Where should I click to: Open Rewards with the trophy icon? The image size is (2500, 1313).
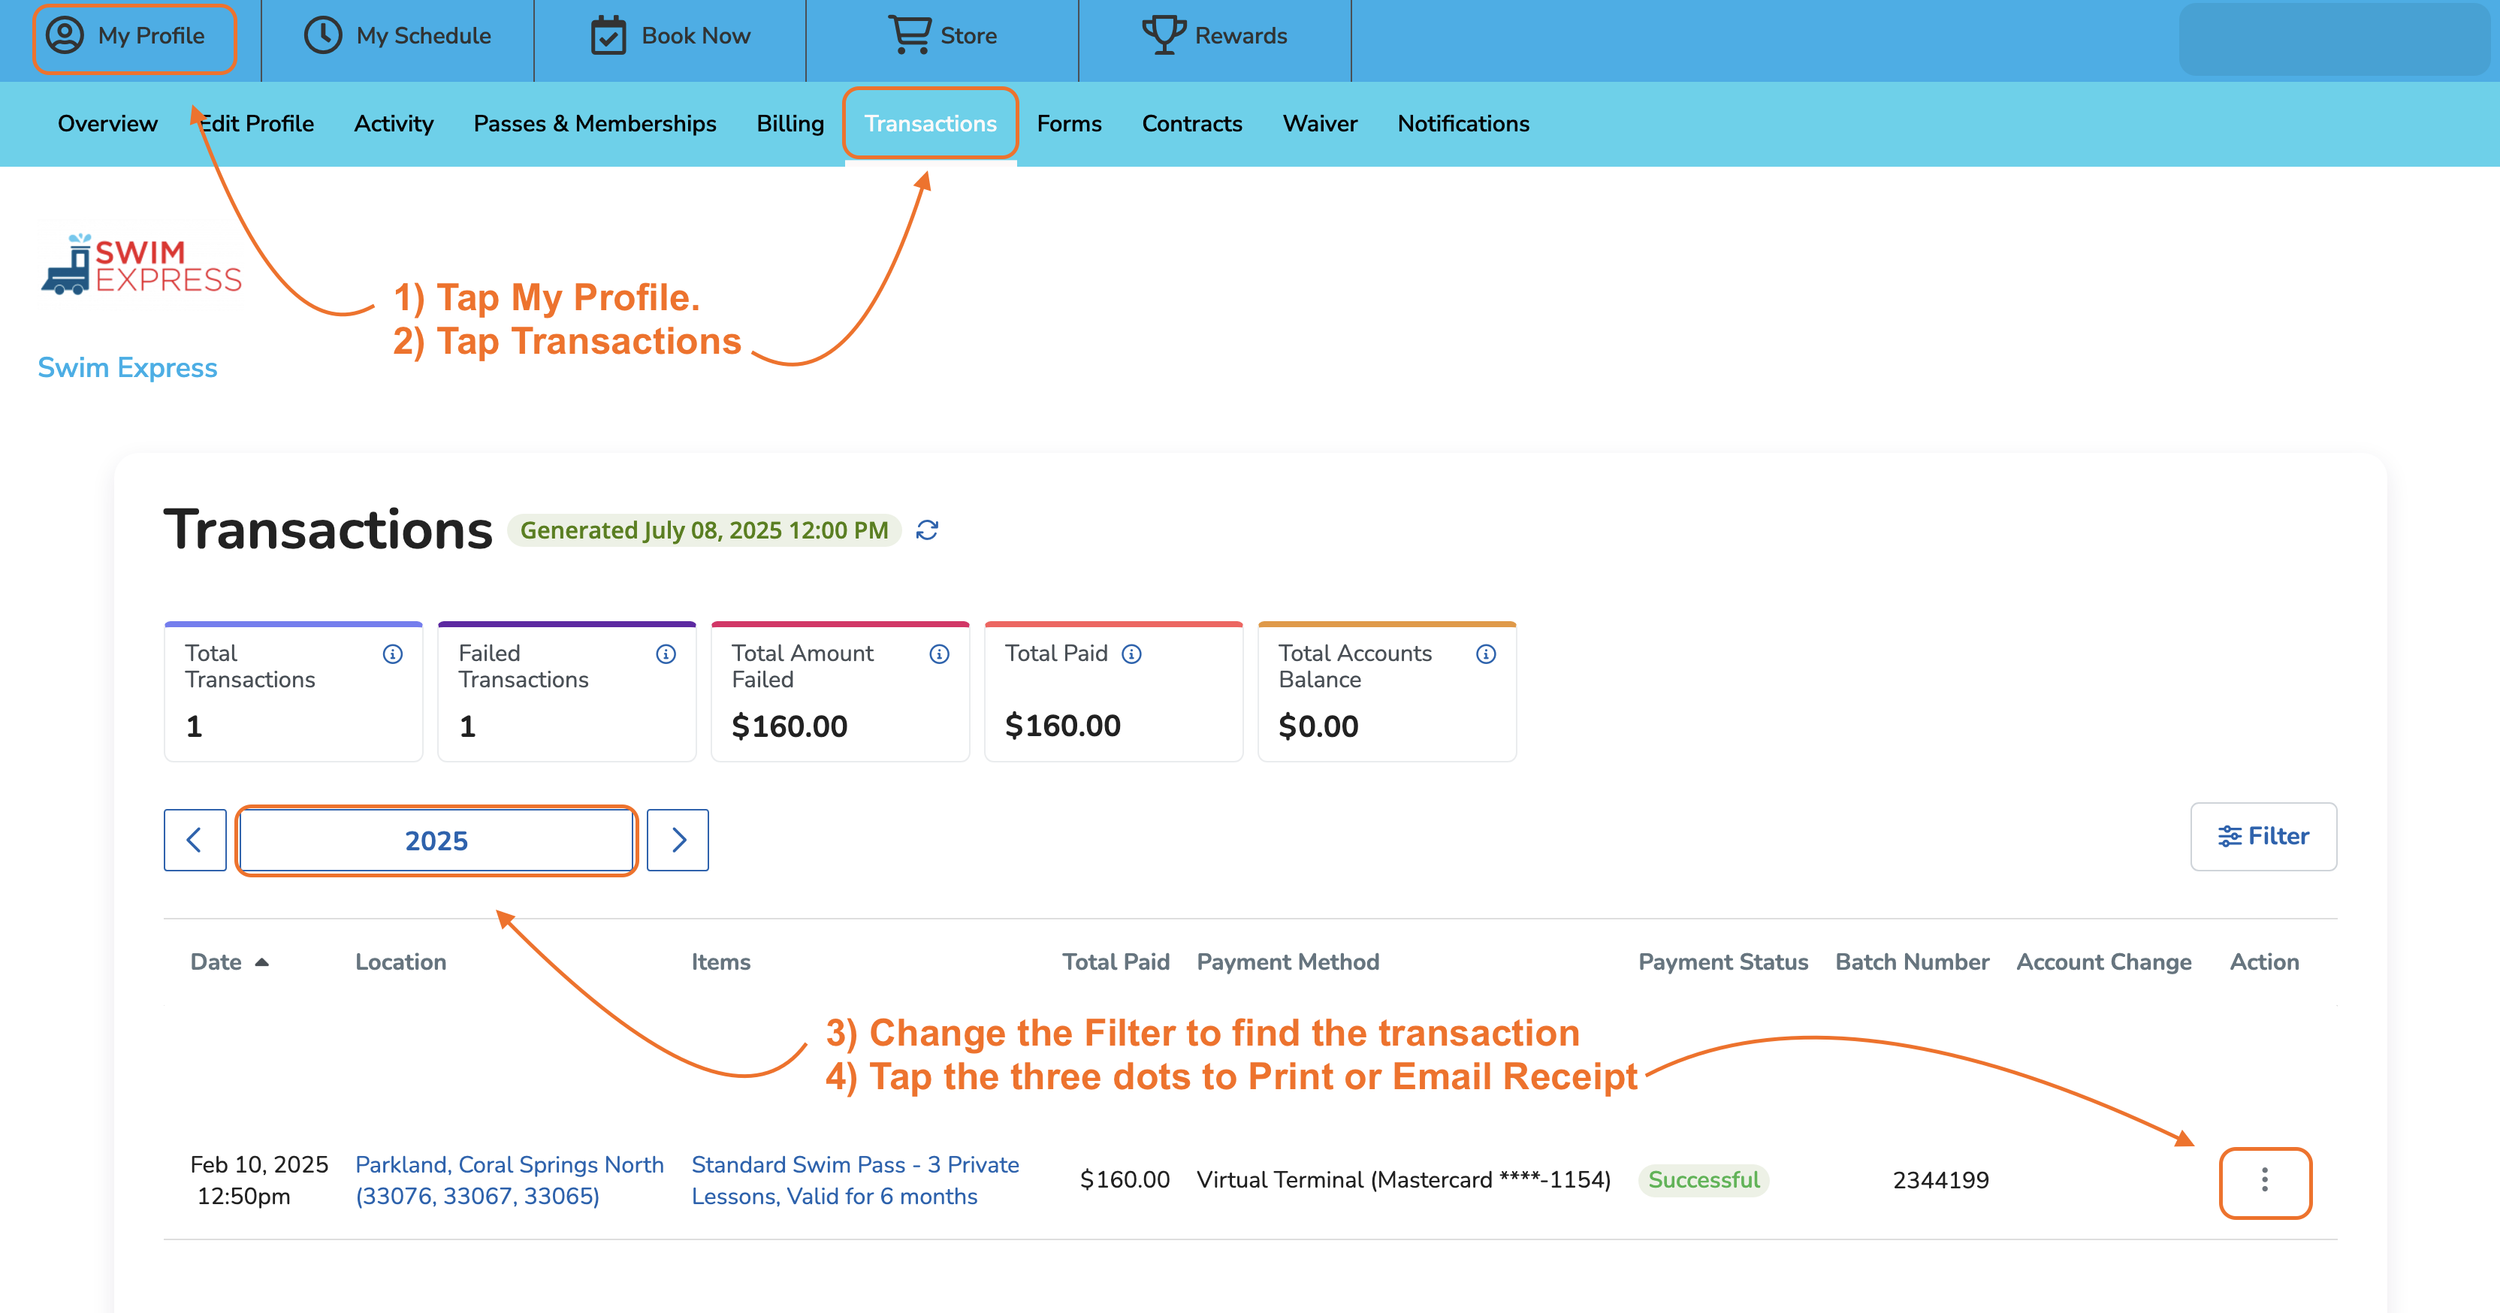tap(1214, 36)
